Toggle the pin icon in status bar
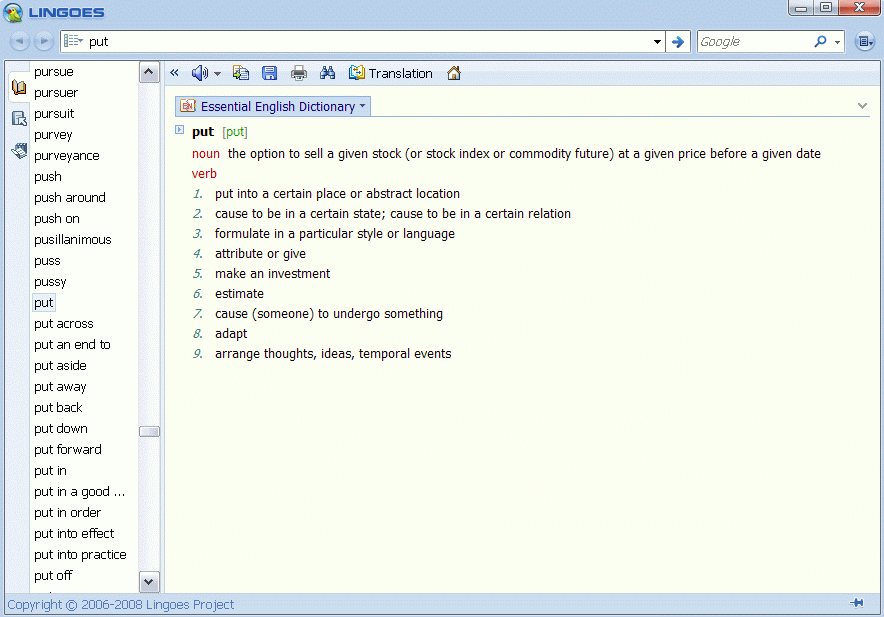This screenshot has width=884, height=617. click(857, 603)
